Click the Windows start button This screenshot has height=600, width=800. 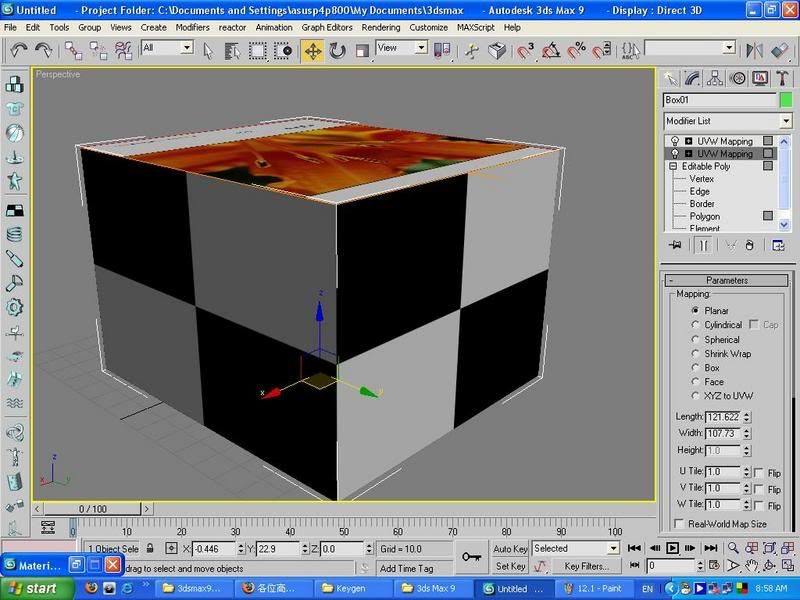pos(37,588)
